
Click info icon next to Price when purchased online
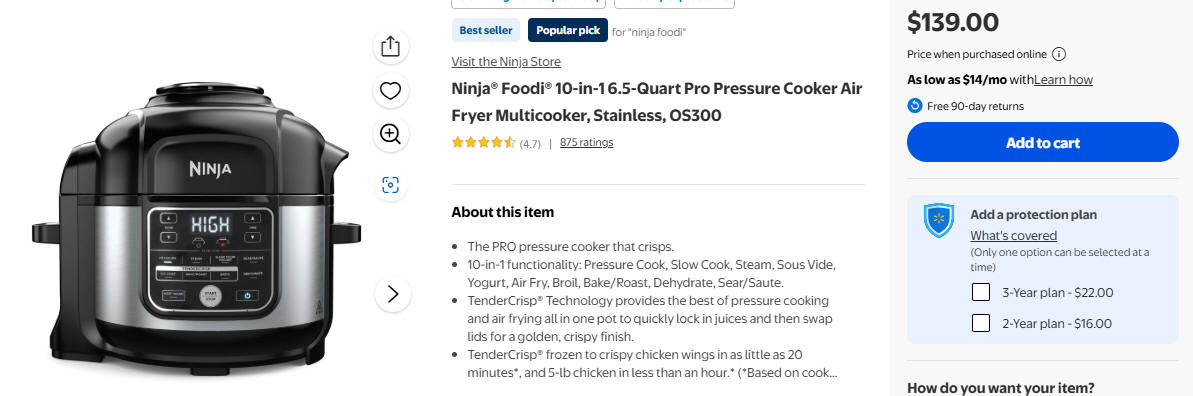pyautogui.click(x=1059, y=54)
